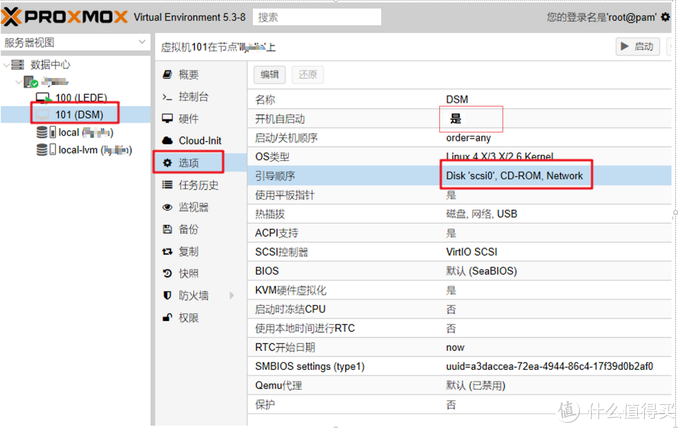Select the local storage entry
Screen dimensions: 680x428
click(x=76, y=132)
